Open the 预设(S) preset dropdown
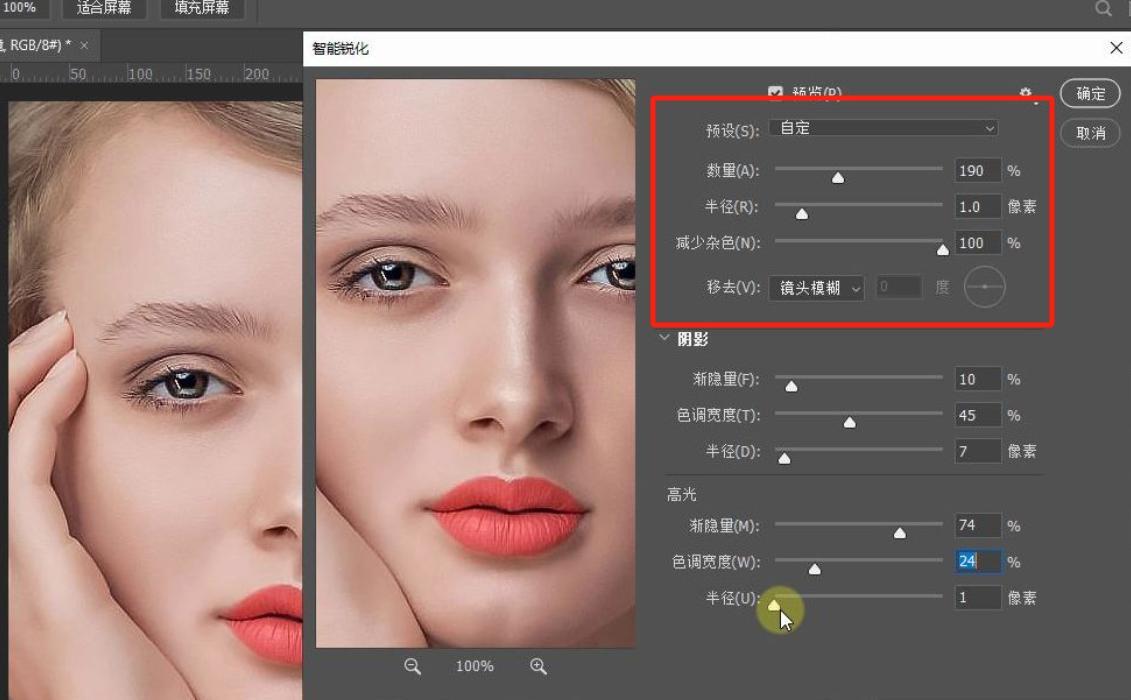Screen dimensions: 1131x700 click(x=884, y=128)
